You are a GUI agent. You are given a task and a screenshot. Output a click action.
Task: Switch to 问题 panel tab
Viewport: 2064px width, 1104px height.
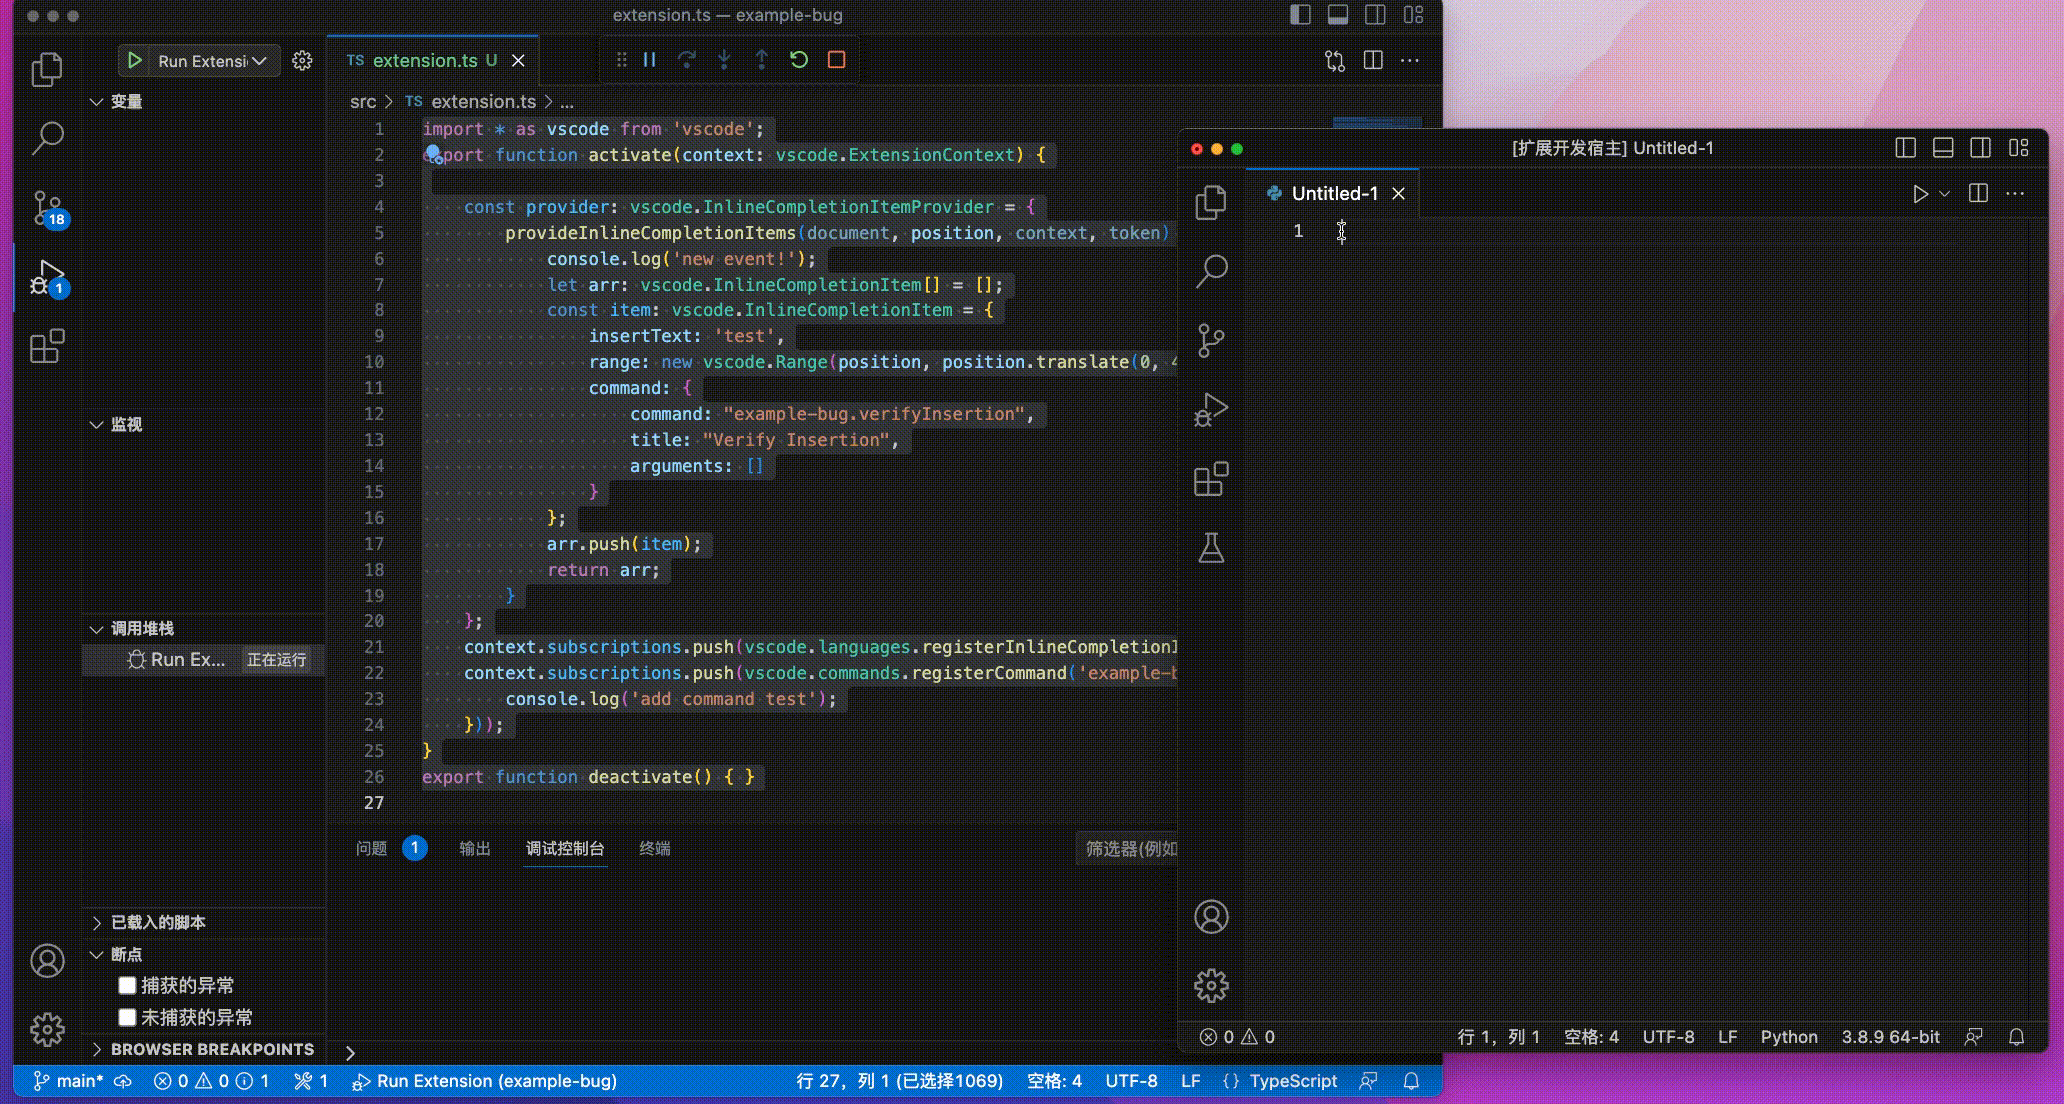pyautogui.click(x=371, y=849)
